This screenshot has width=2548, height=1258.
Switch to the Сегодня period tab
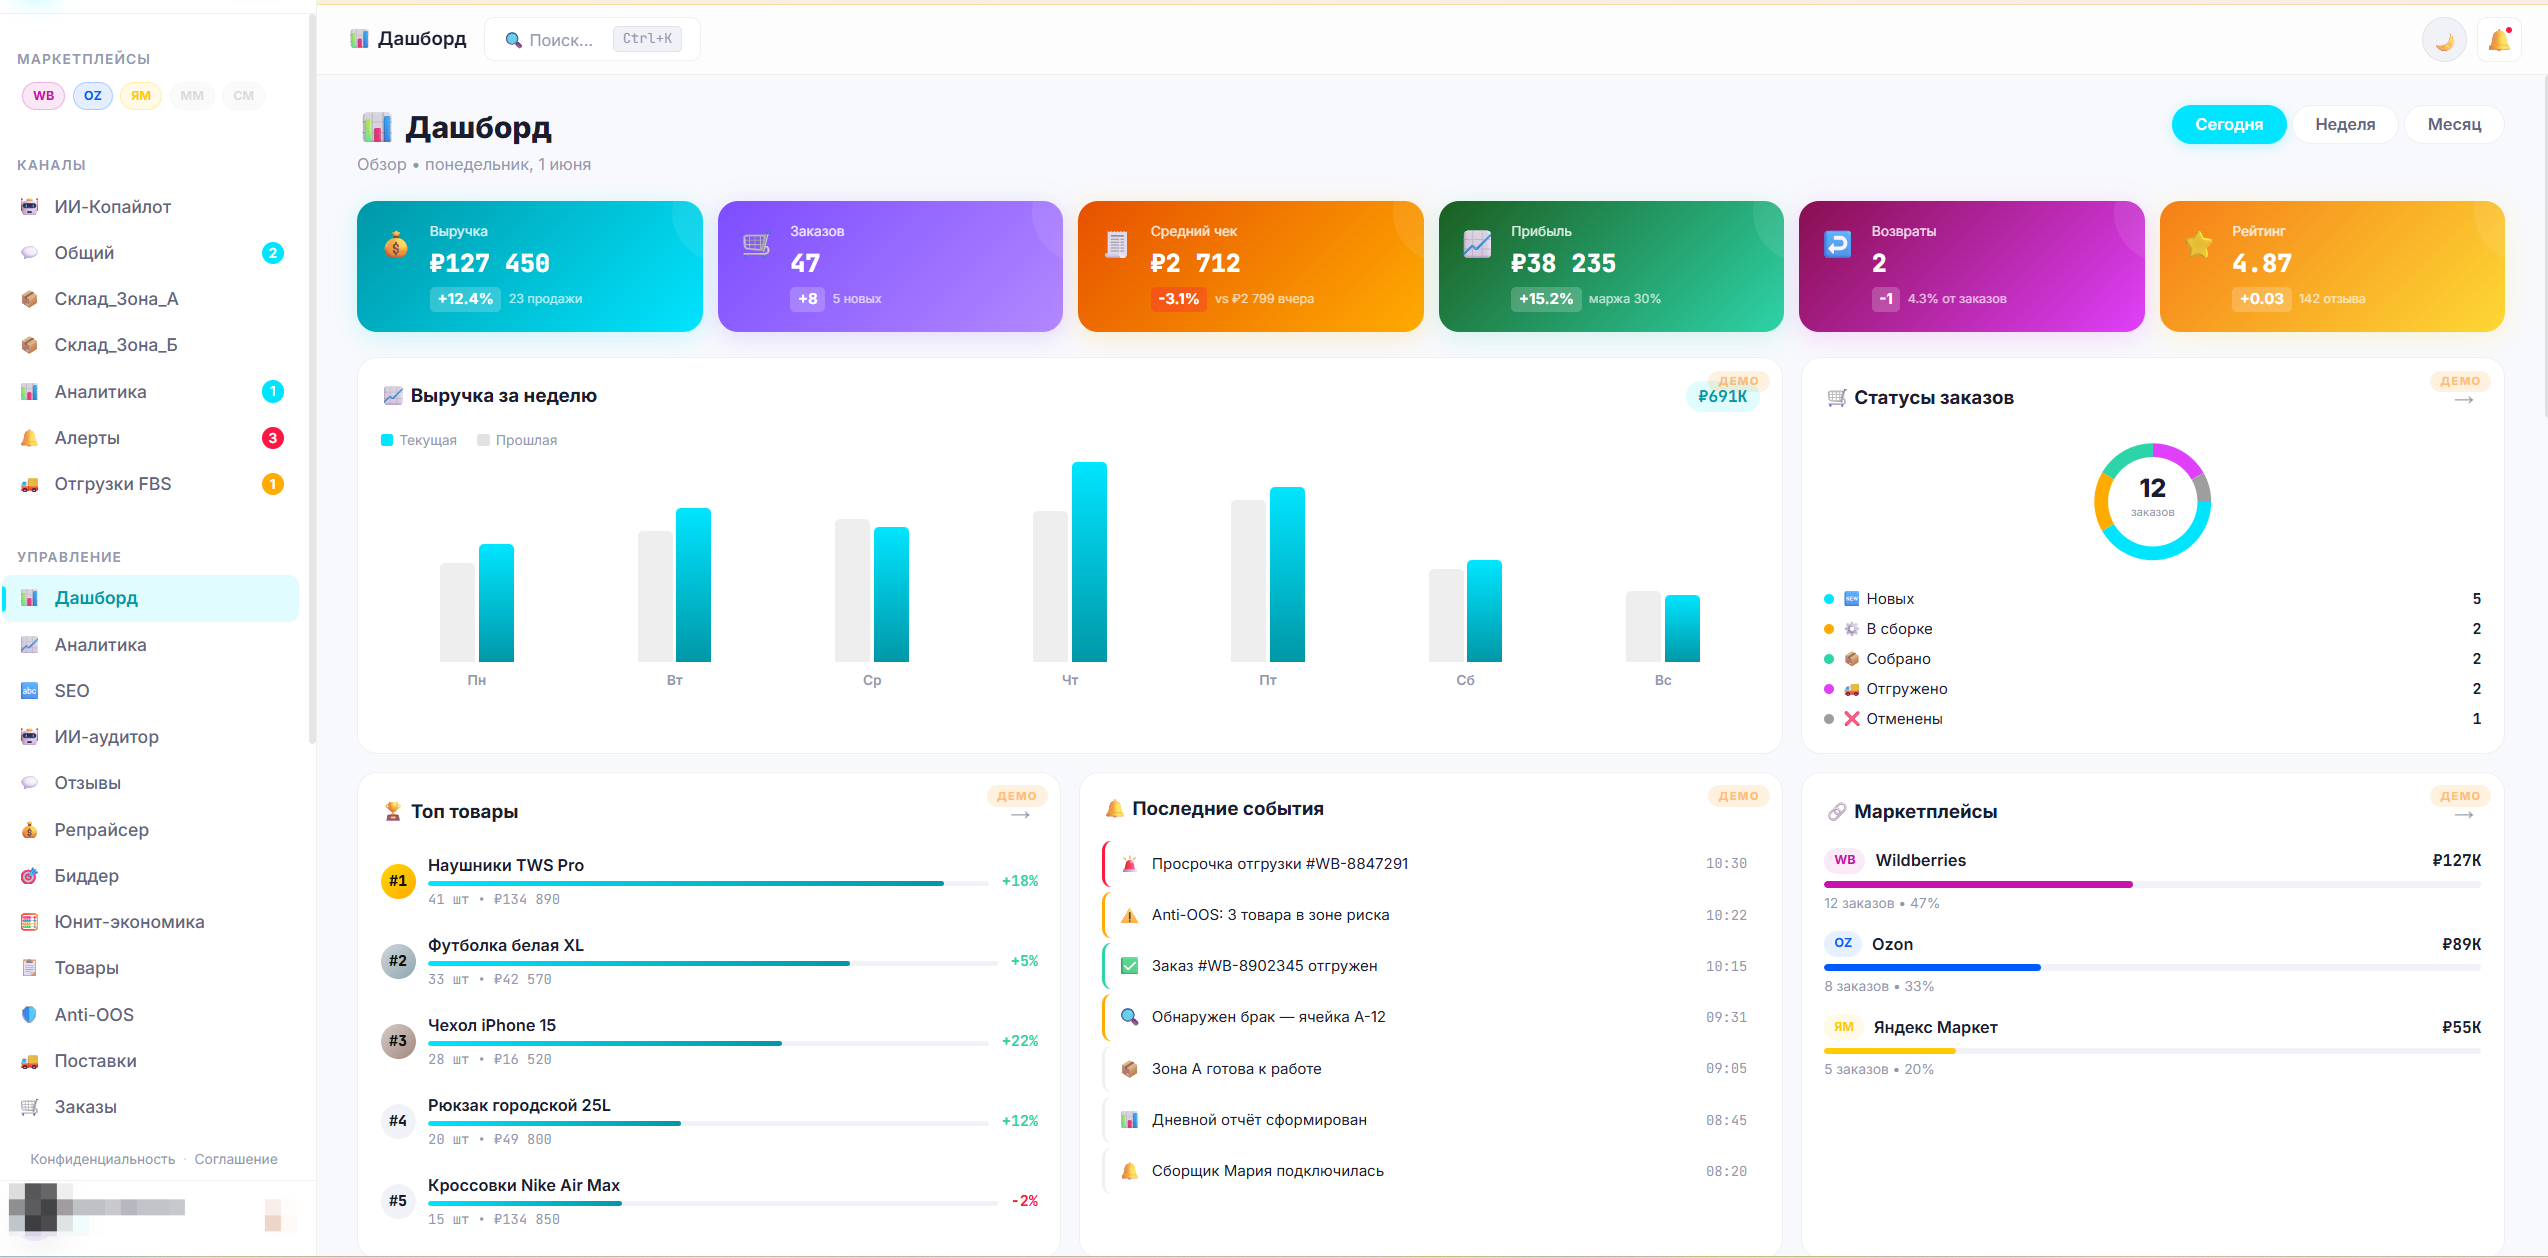[2229, 124]
